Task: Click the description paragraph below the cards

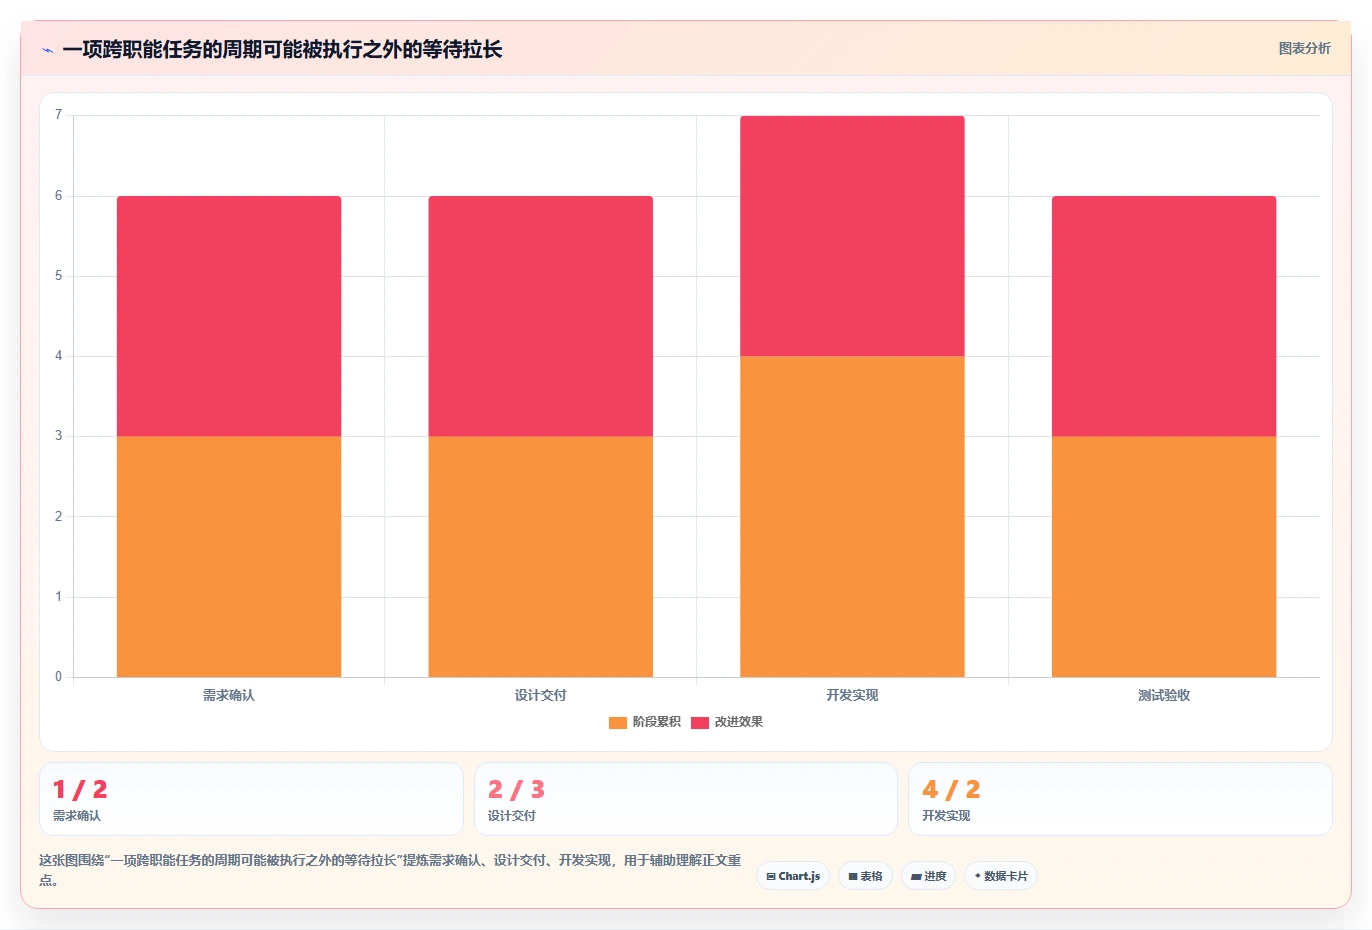Action: pyautogui.click(x=390, y=870)
